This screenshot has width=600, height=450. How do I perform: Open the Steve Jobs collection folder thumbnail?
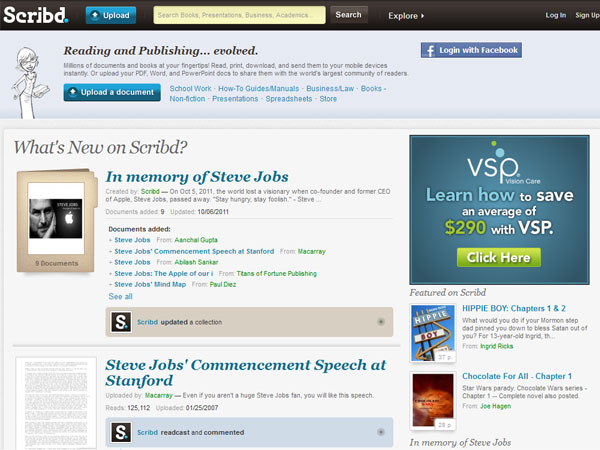(x=56, y=221)
